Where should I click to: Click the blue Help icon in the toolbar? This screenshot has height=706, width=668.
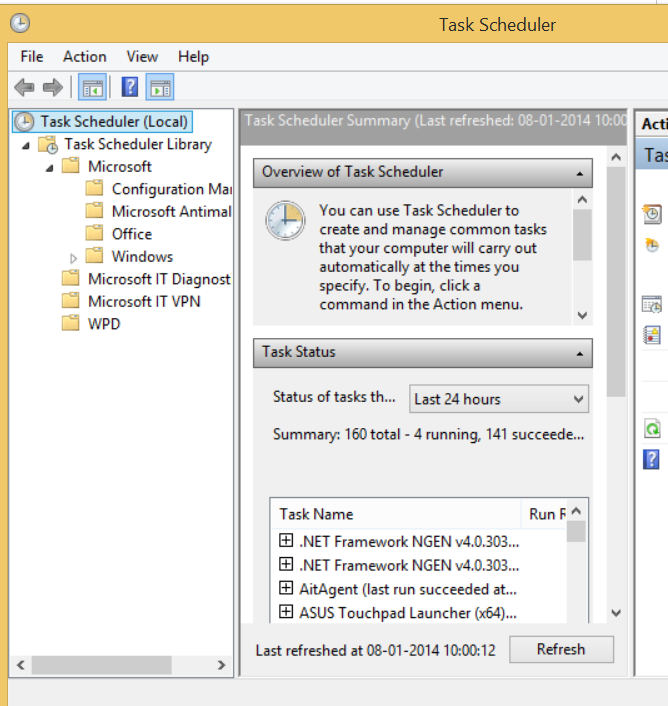point(129,88)
